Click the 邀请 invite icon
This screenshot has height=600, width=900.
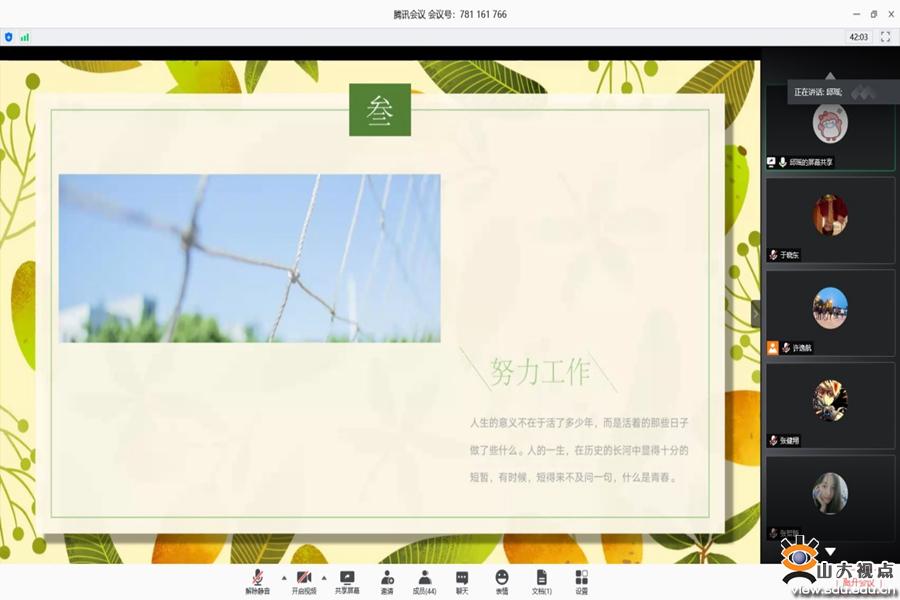tap(387, 580)
